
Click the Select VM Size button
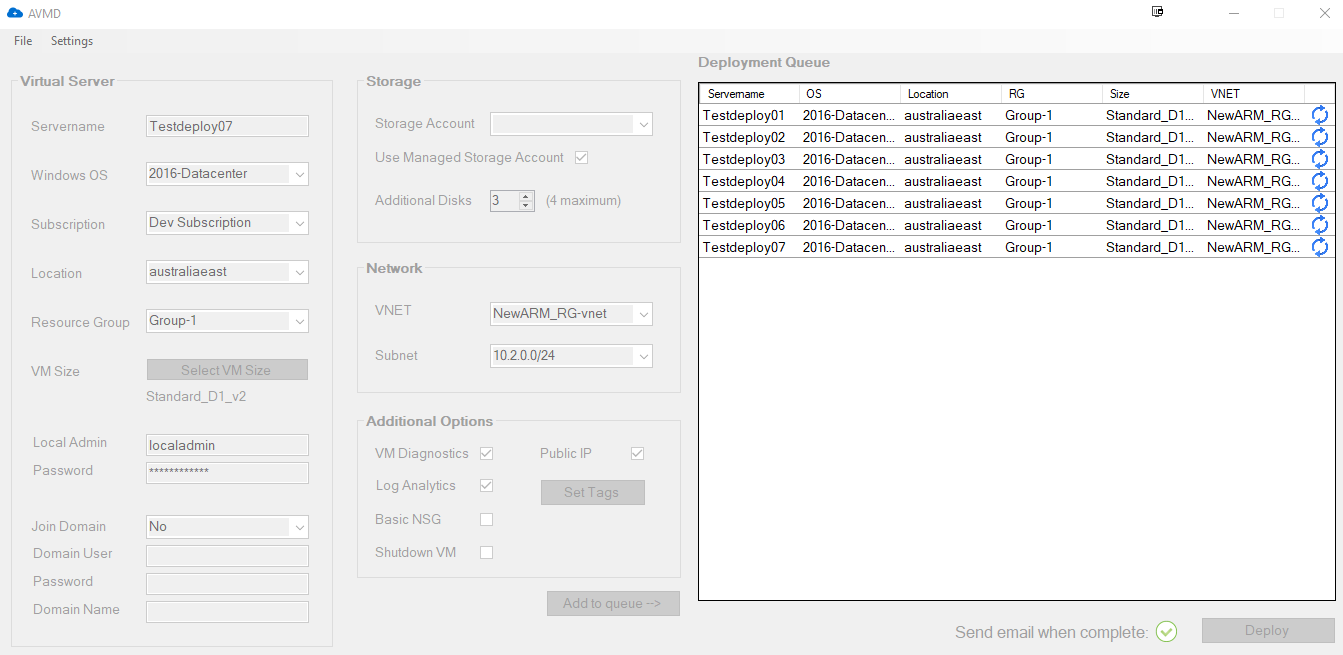point(227,370)
